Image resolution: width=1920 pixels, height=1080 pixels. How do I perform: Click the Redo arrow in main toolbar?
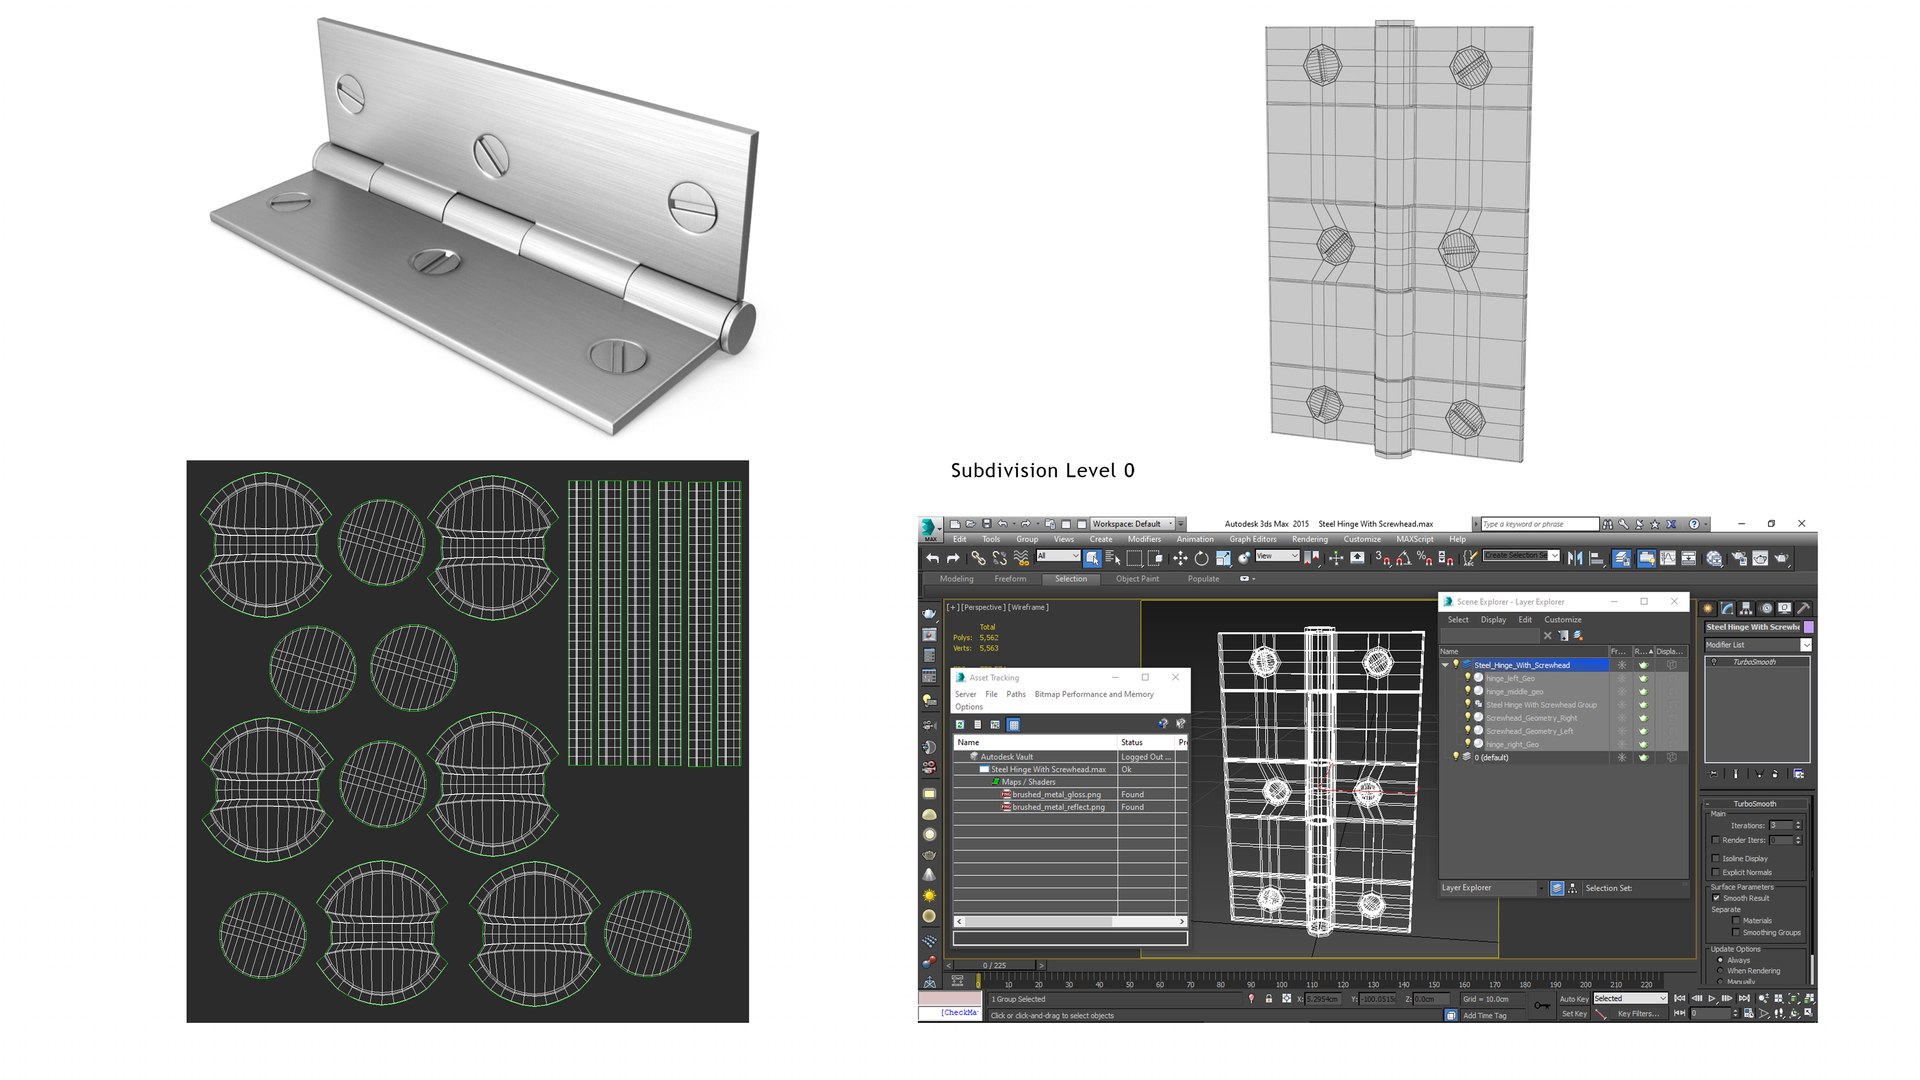point(953,558)
